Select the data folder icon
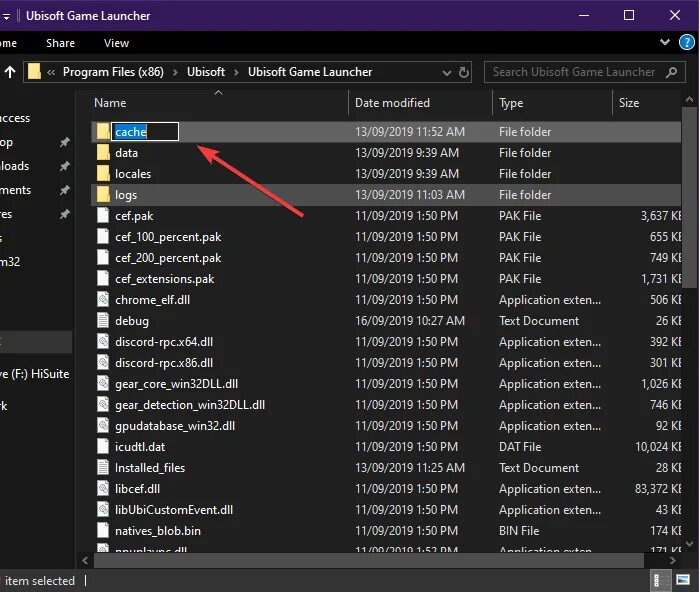 pyautogui.click(x=103, y=153)
